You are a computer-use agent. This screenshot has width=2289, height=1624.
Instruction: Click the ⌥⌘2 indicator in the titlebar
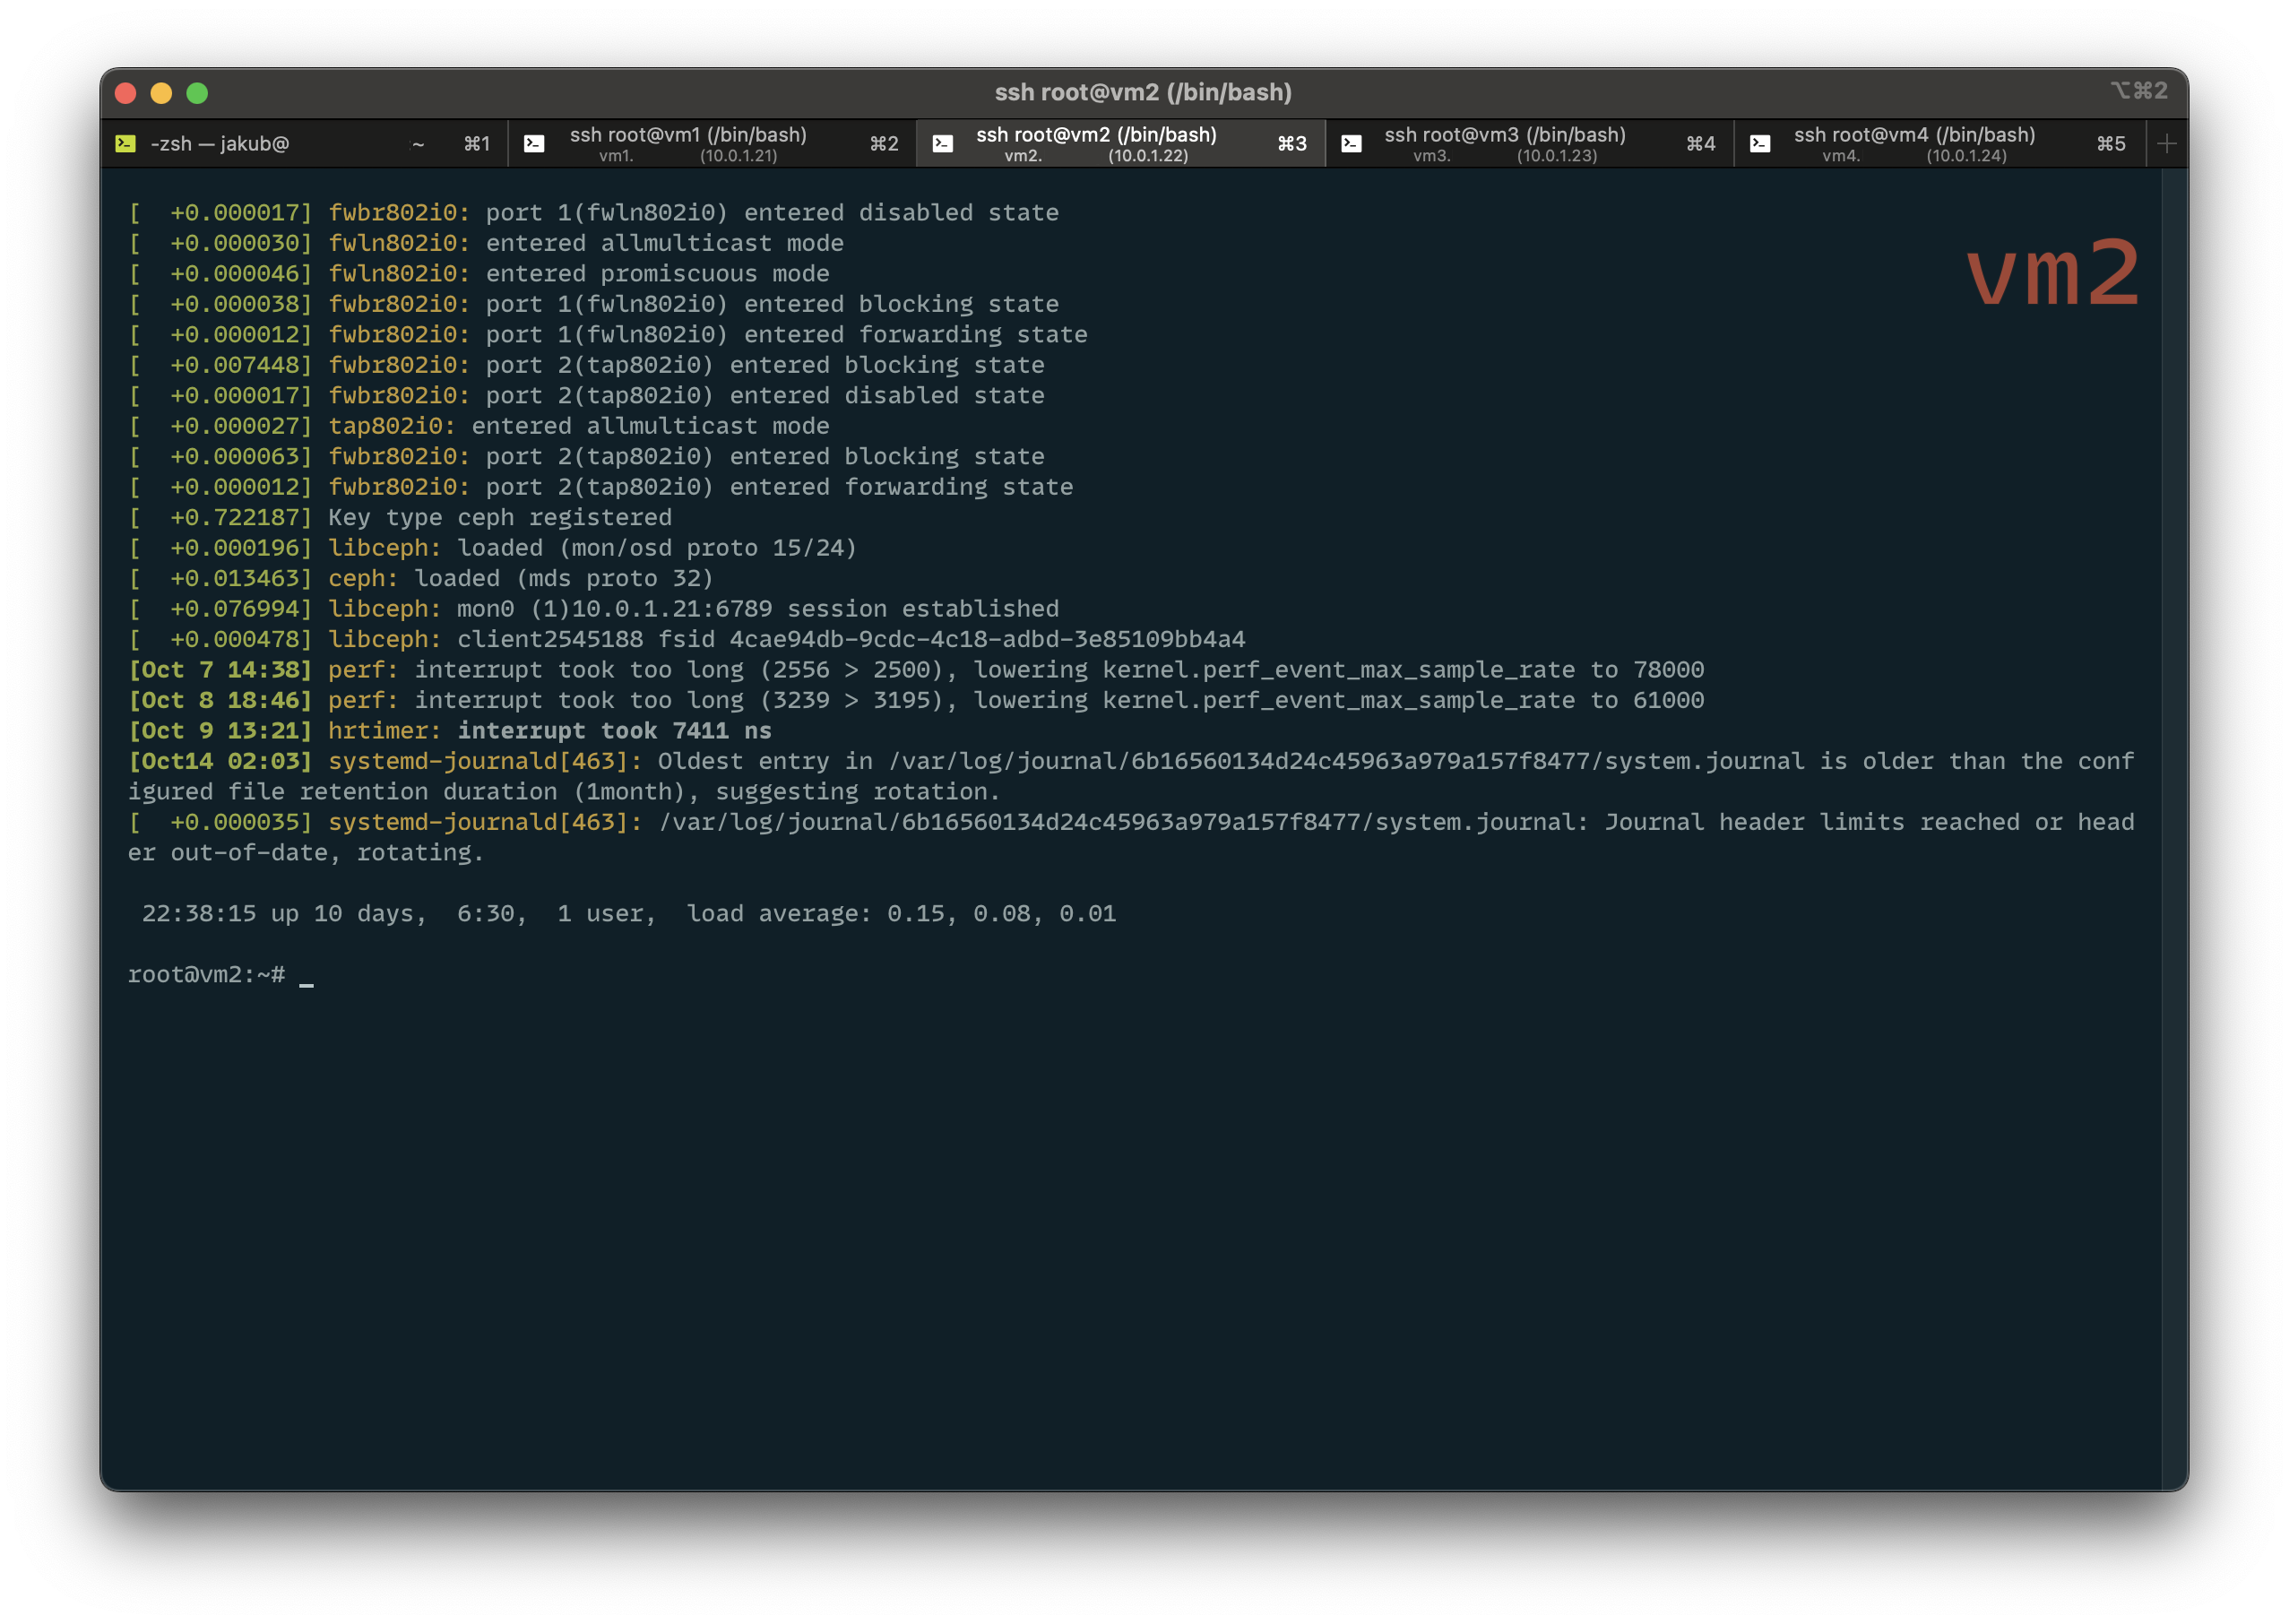[2140, 90]
